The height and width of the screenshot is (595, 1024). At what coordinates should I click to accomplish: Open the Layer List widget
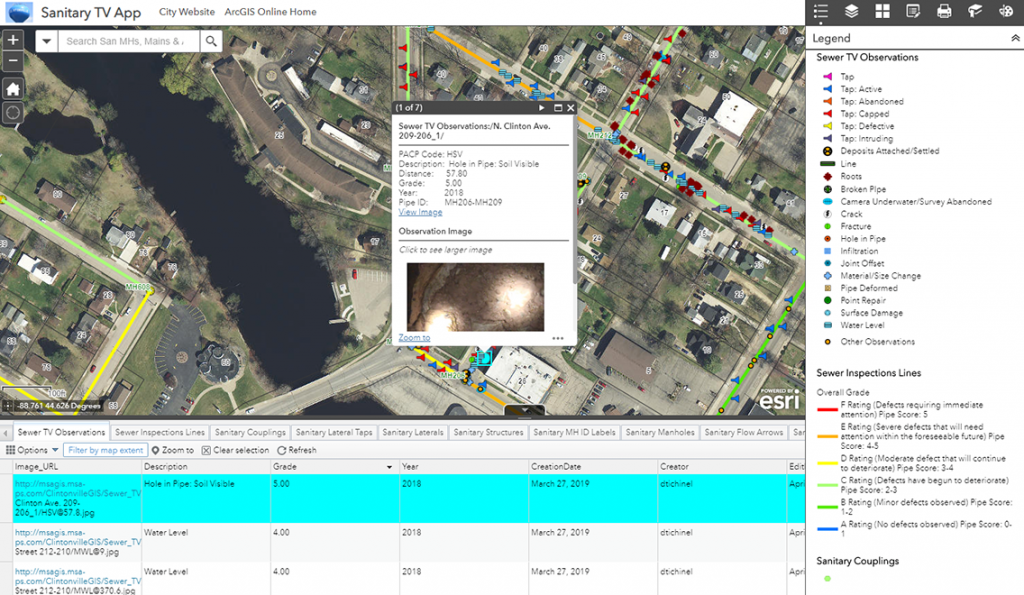(x=850, y=12)
